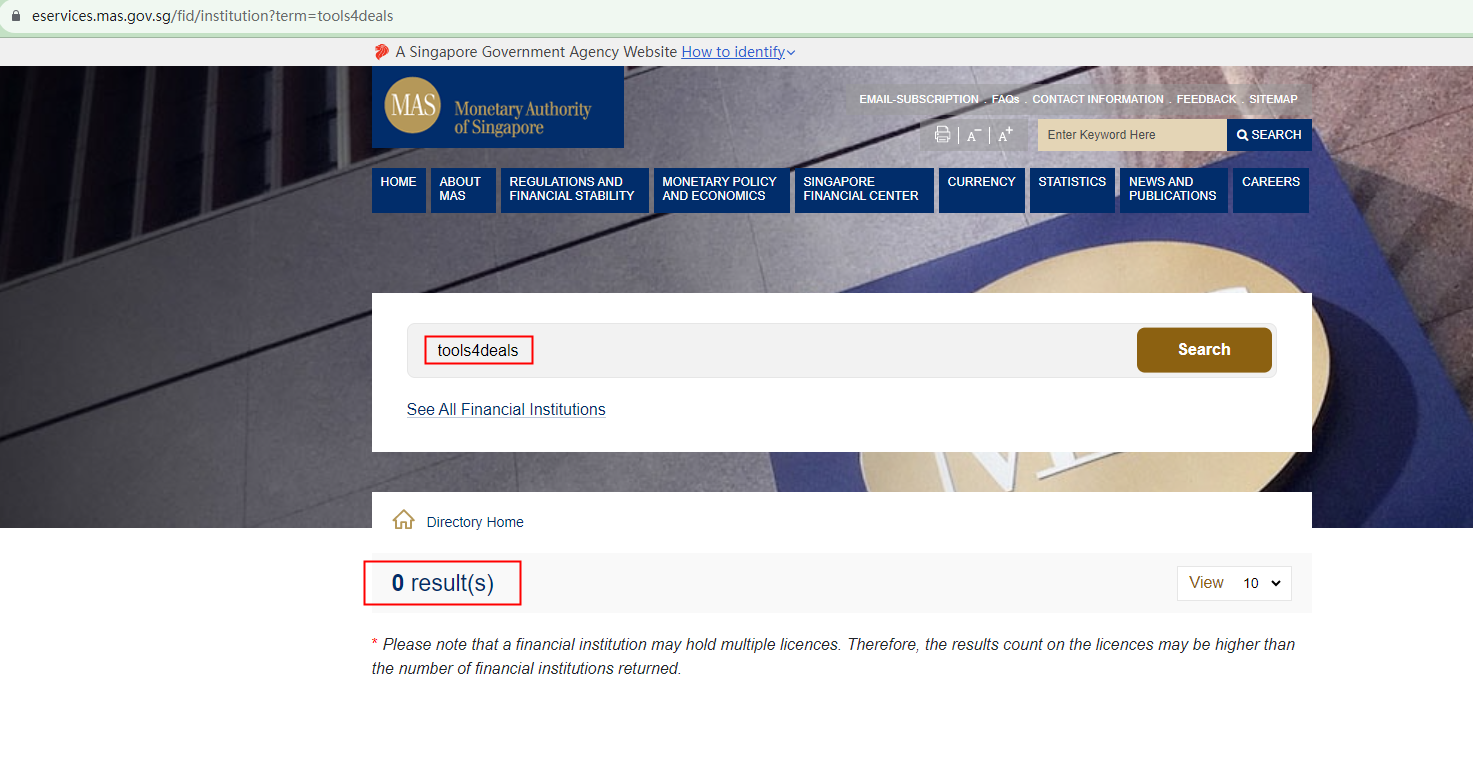Click the browser padlock security icon

[15, 16]
